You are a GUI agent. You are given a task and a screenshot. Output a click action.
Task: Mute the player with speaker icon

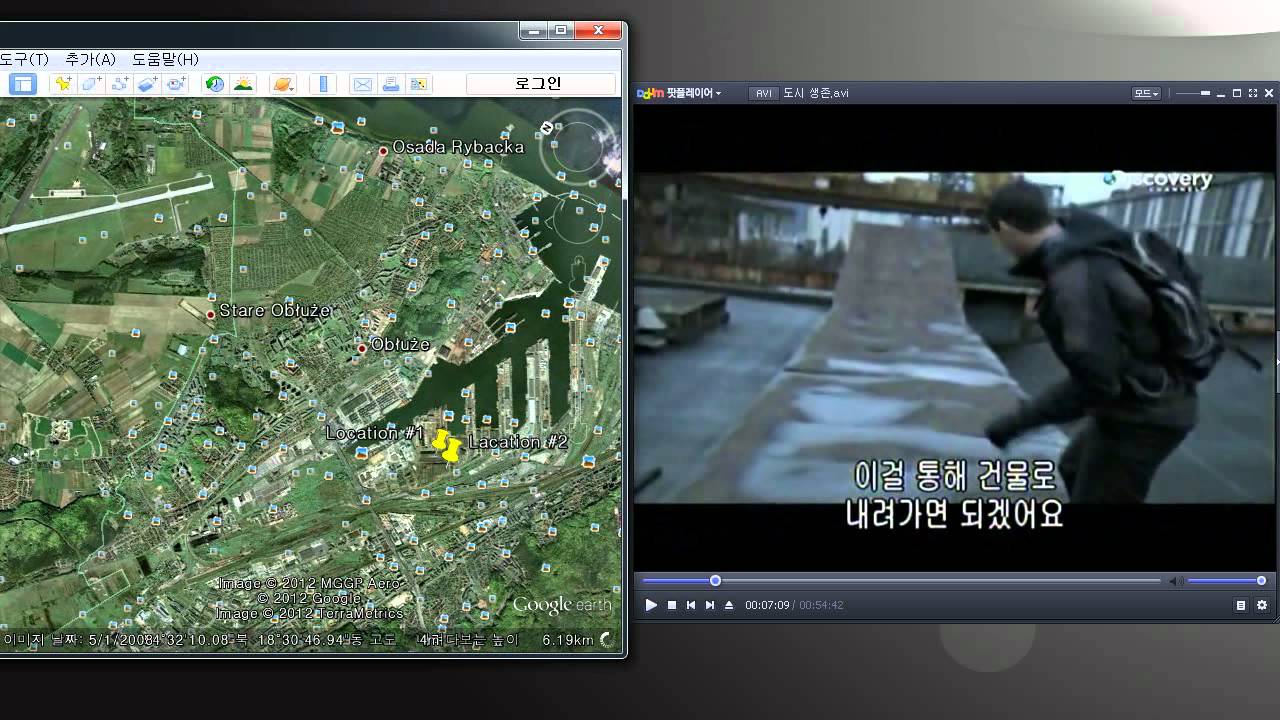[x=1176, y=581]
